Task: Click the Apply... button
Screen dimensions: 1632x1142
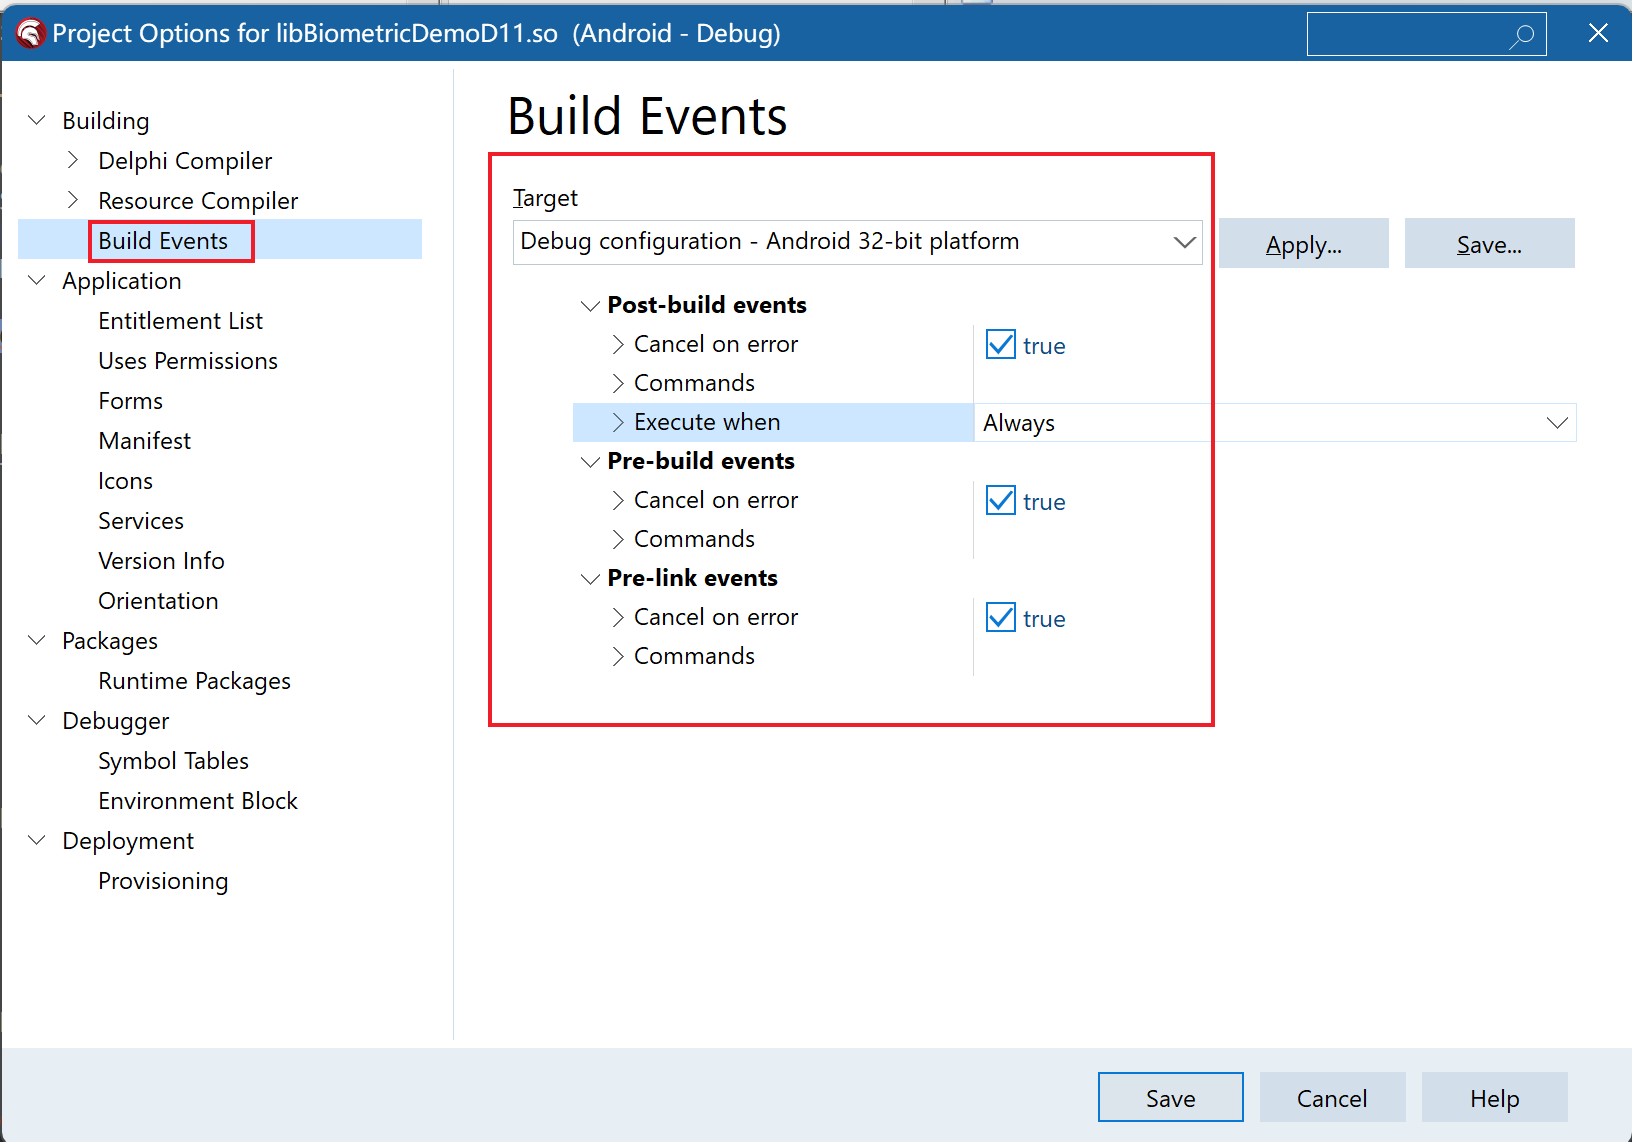Action: [1304, 243]
